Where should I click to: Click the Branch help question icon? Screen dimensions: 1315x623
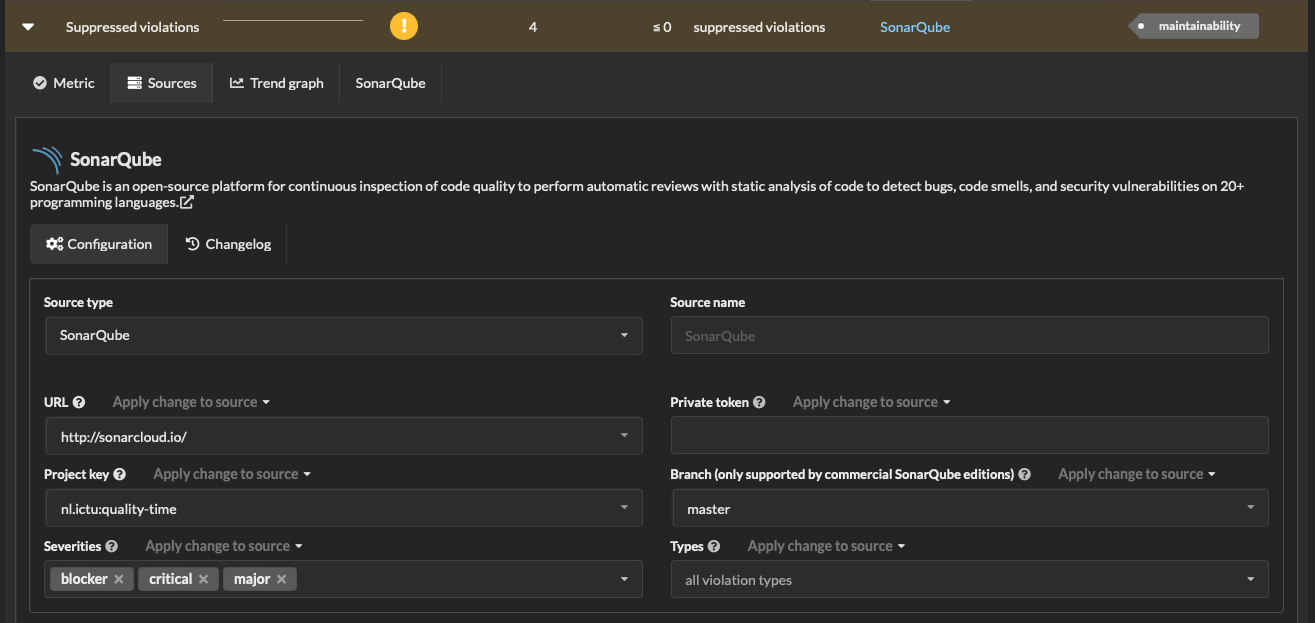[1024, 474]
